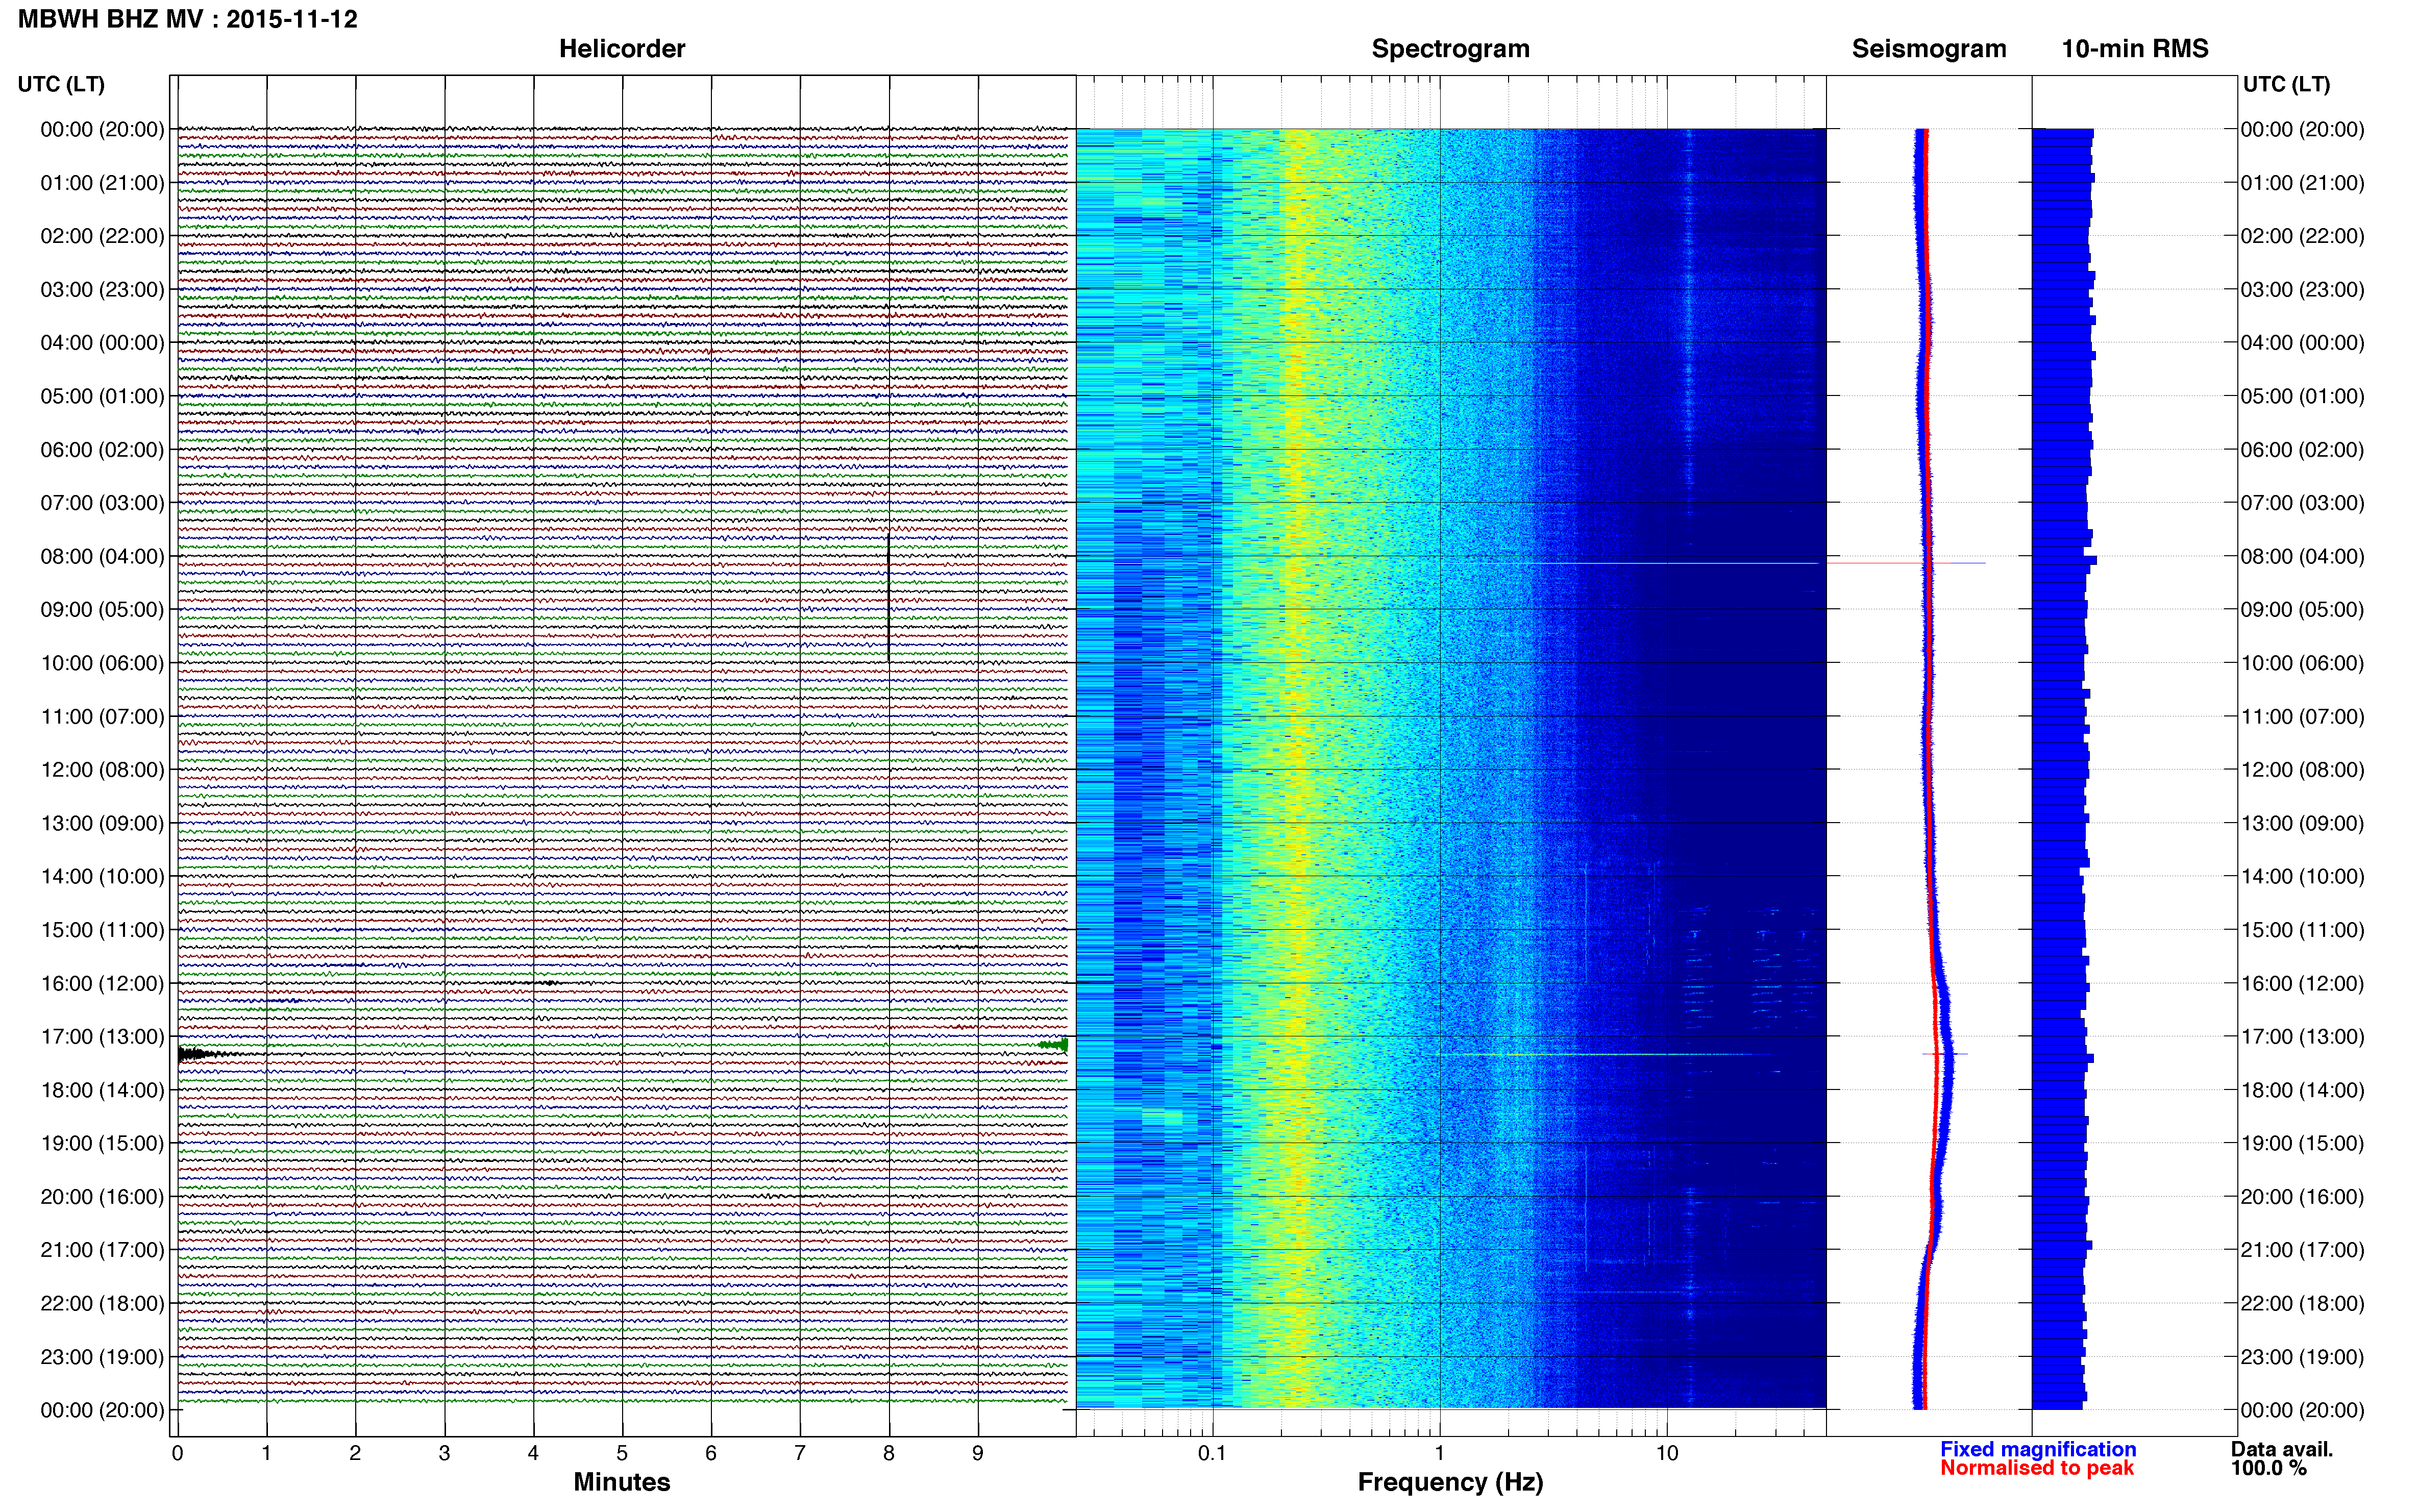Screen dimensions: 2419x1512
Task: Click the Fixed magnification legend text
Action: 2038,1449
